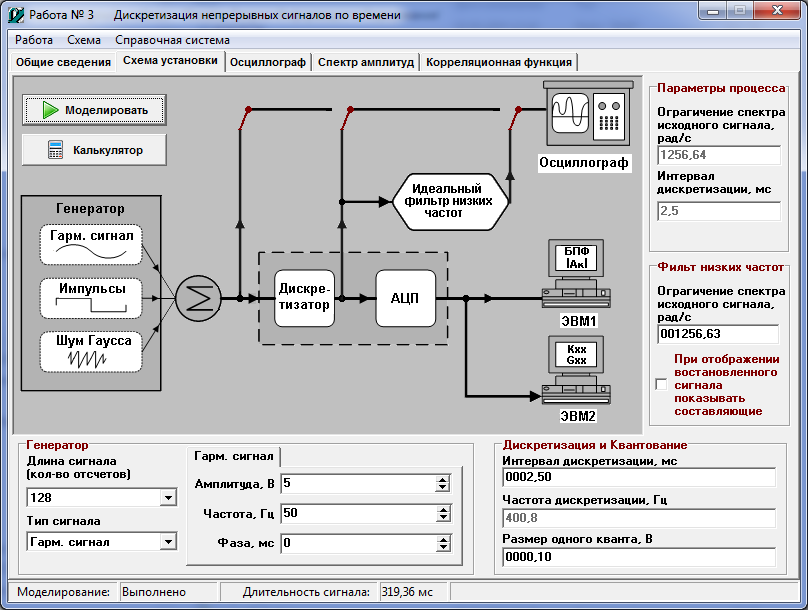Switch to the Спектр амплитуд tab

tap(365, 62)
